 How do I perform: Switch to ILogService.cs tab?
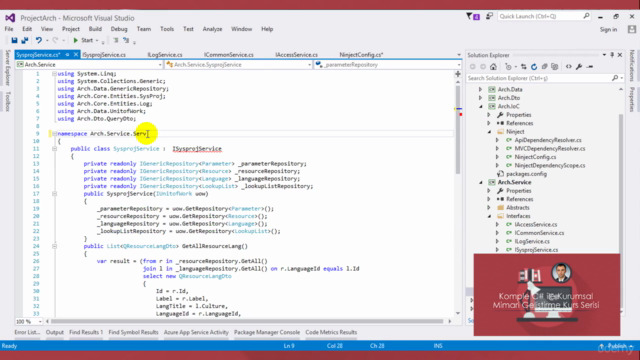point(165,55)
